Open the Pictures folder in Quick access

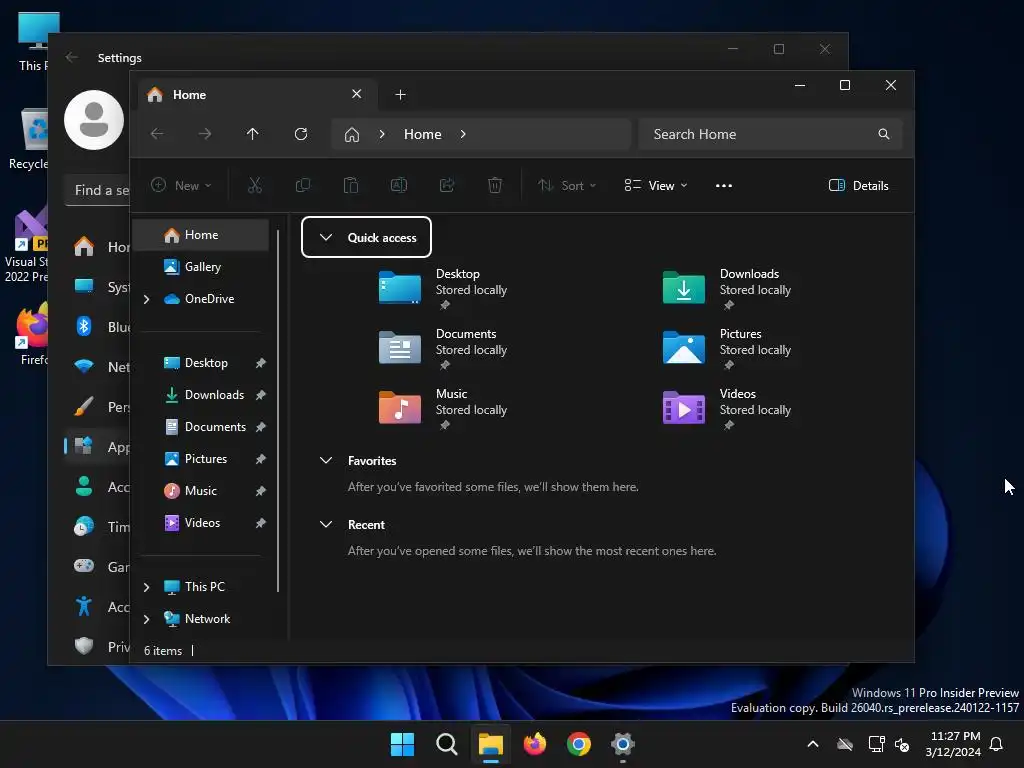pos(727,349)
